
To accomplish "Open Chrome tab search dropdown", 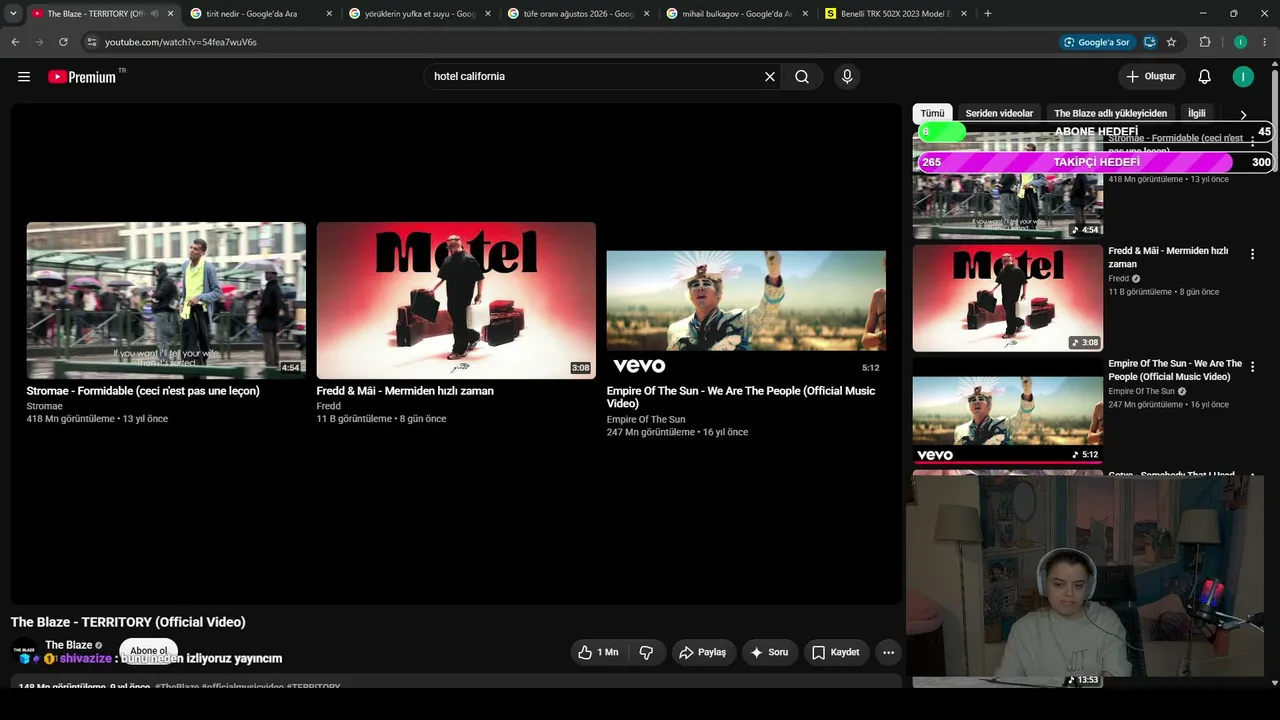I will 13,14.
